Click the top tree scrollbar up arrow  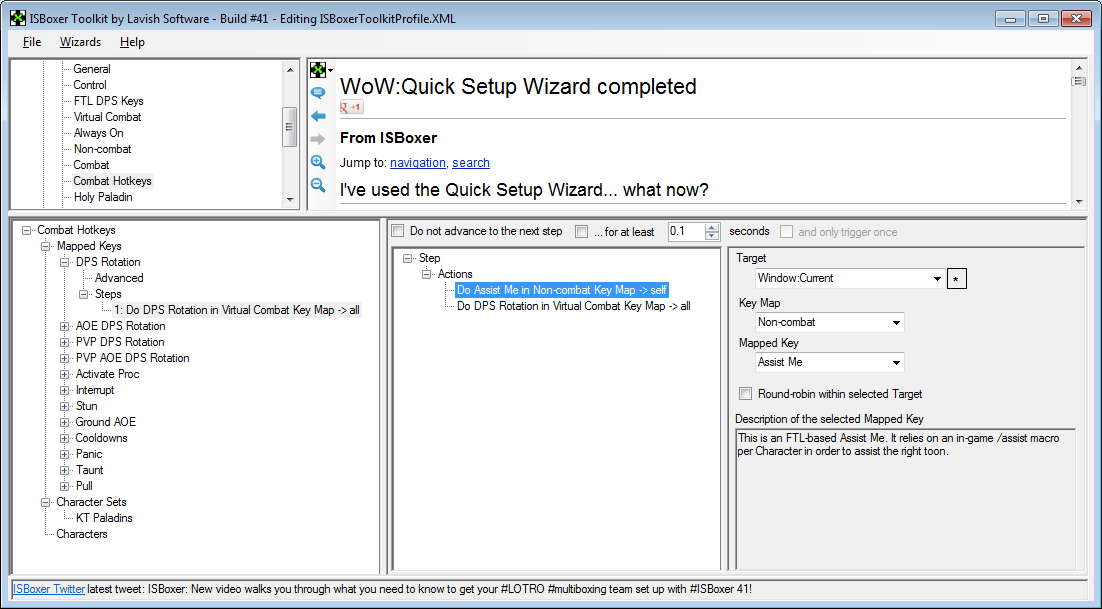coord(290,69)
